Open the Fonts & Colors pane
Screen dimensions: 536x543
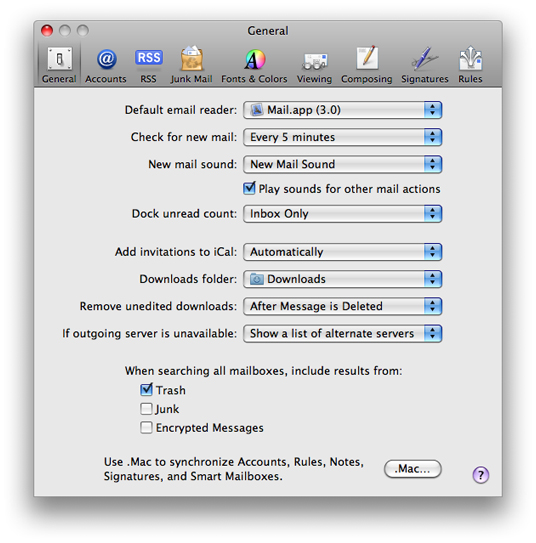[254, 65]
